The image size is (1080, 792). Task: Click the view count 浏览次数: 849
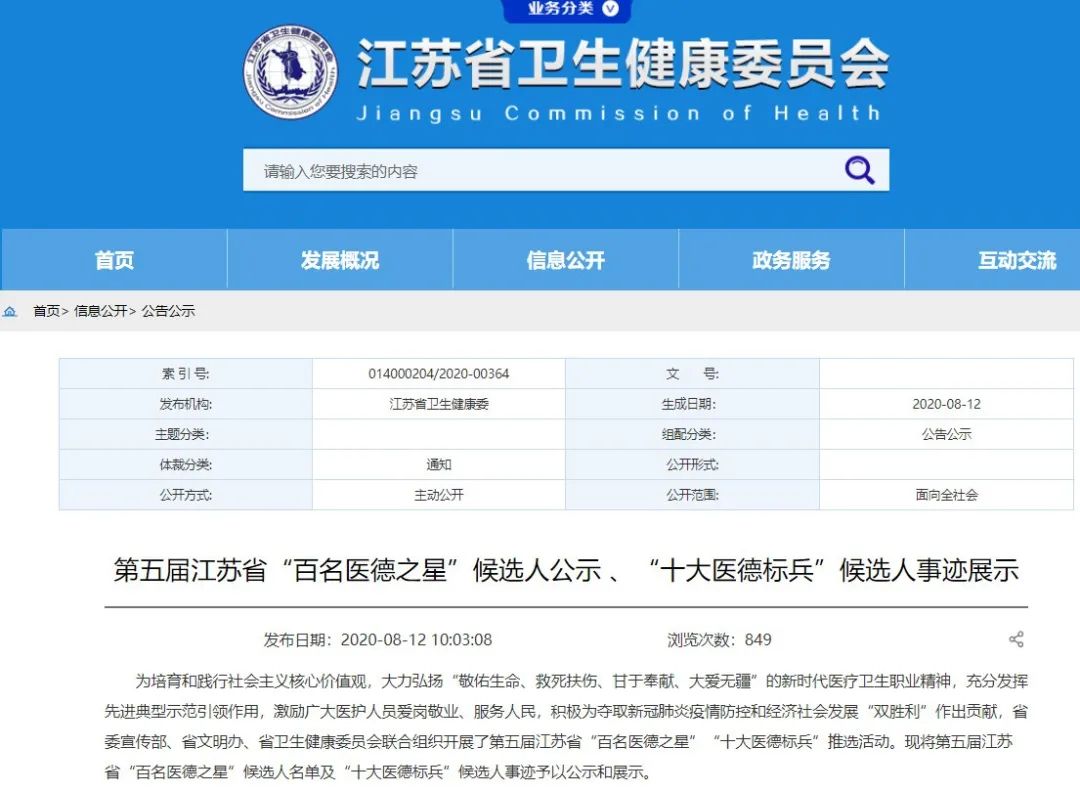point(719,640)
